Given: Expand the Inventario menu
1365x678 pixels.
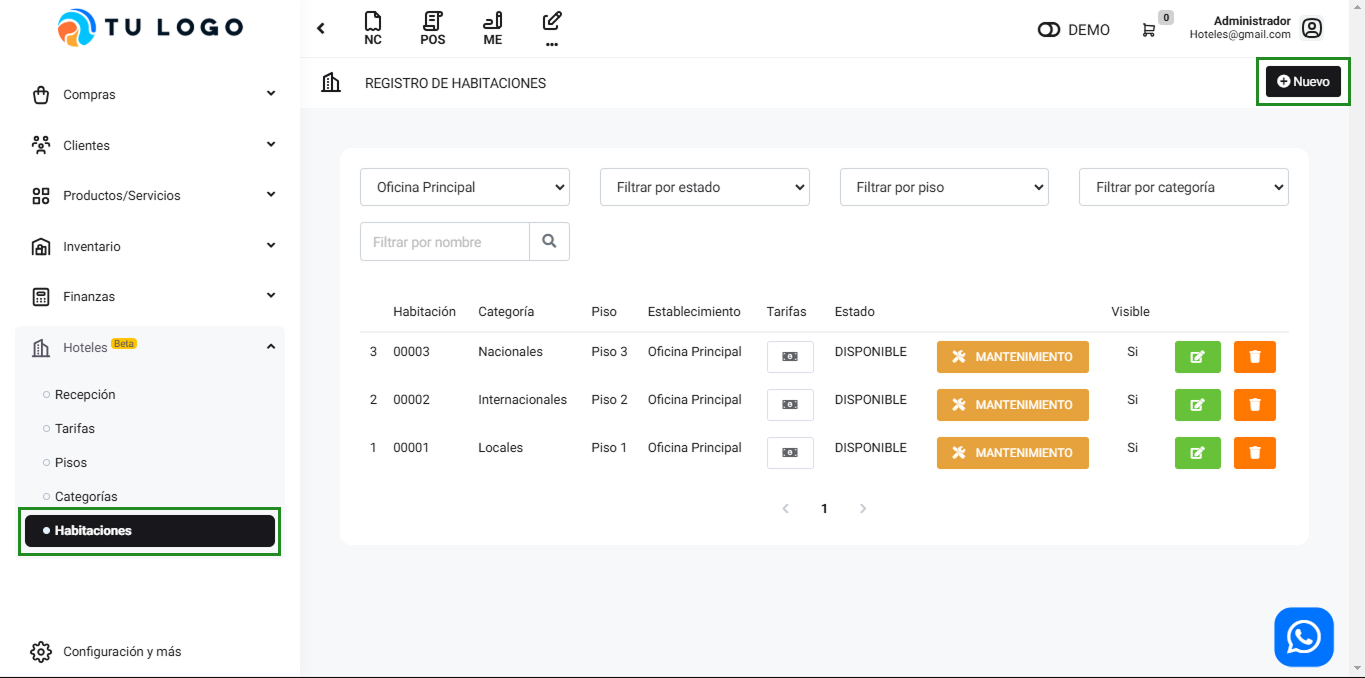Looking at the screenshot, I should (x=150, y=246).
